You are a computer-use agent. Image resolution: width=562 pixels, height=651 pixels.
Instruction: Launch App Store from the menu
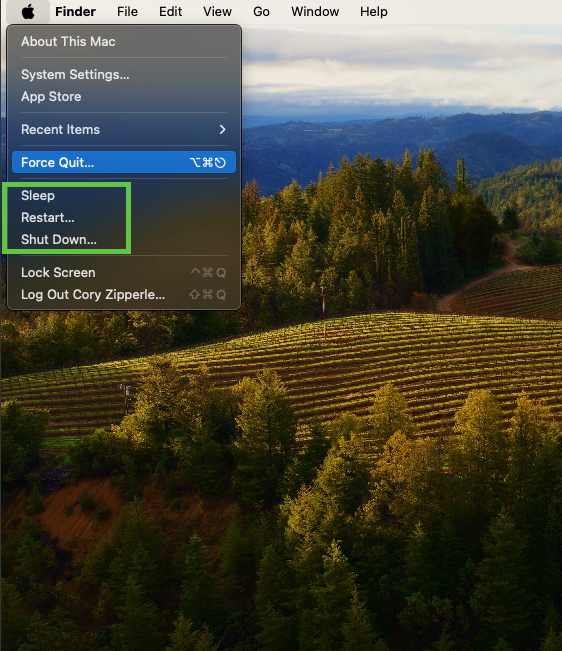(124, 97)
